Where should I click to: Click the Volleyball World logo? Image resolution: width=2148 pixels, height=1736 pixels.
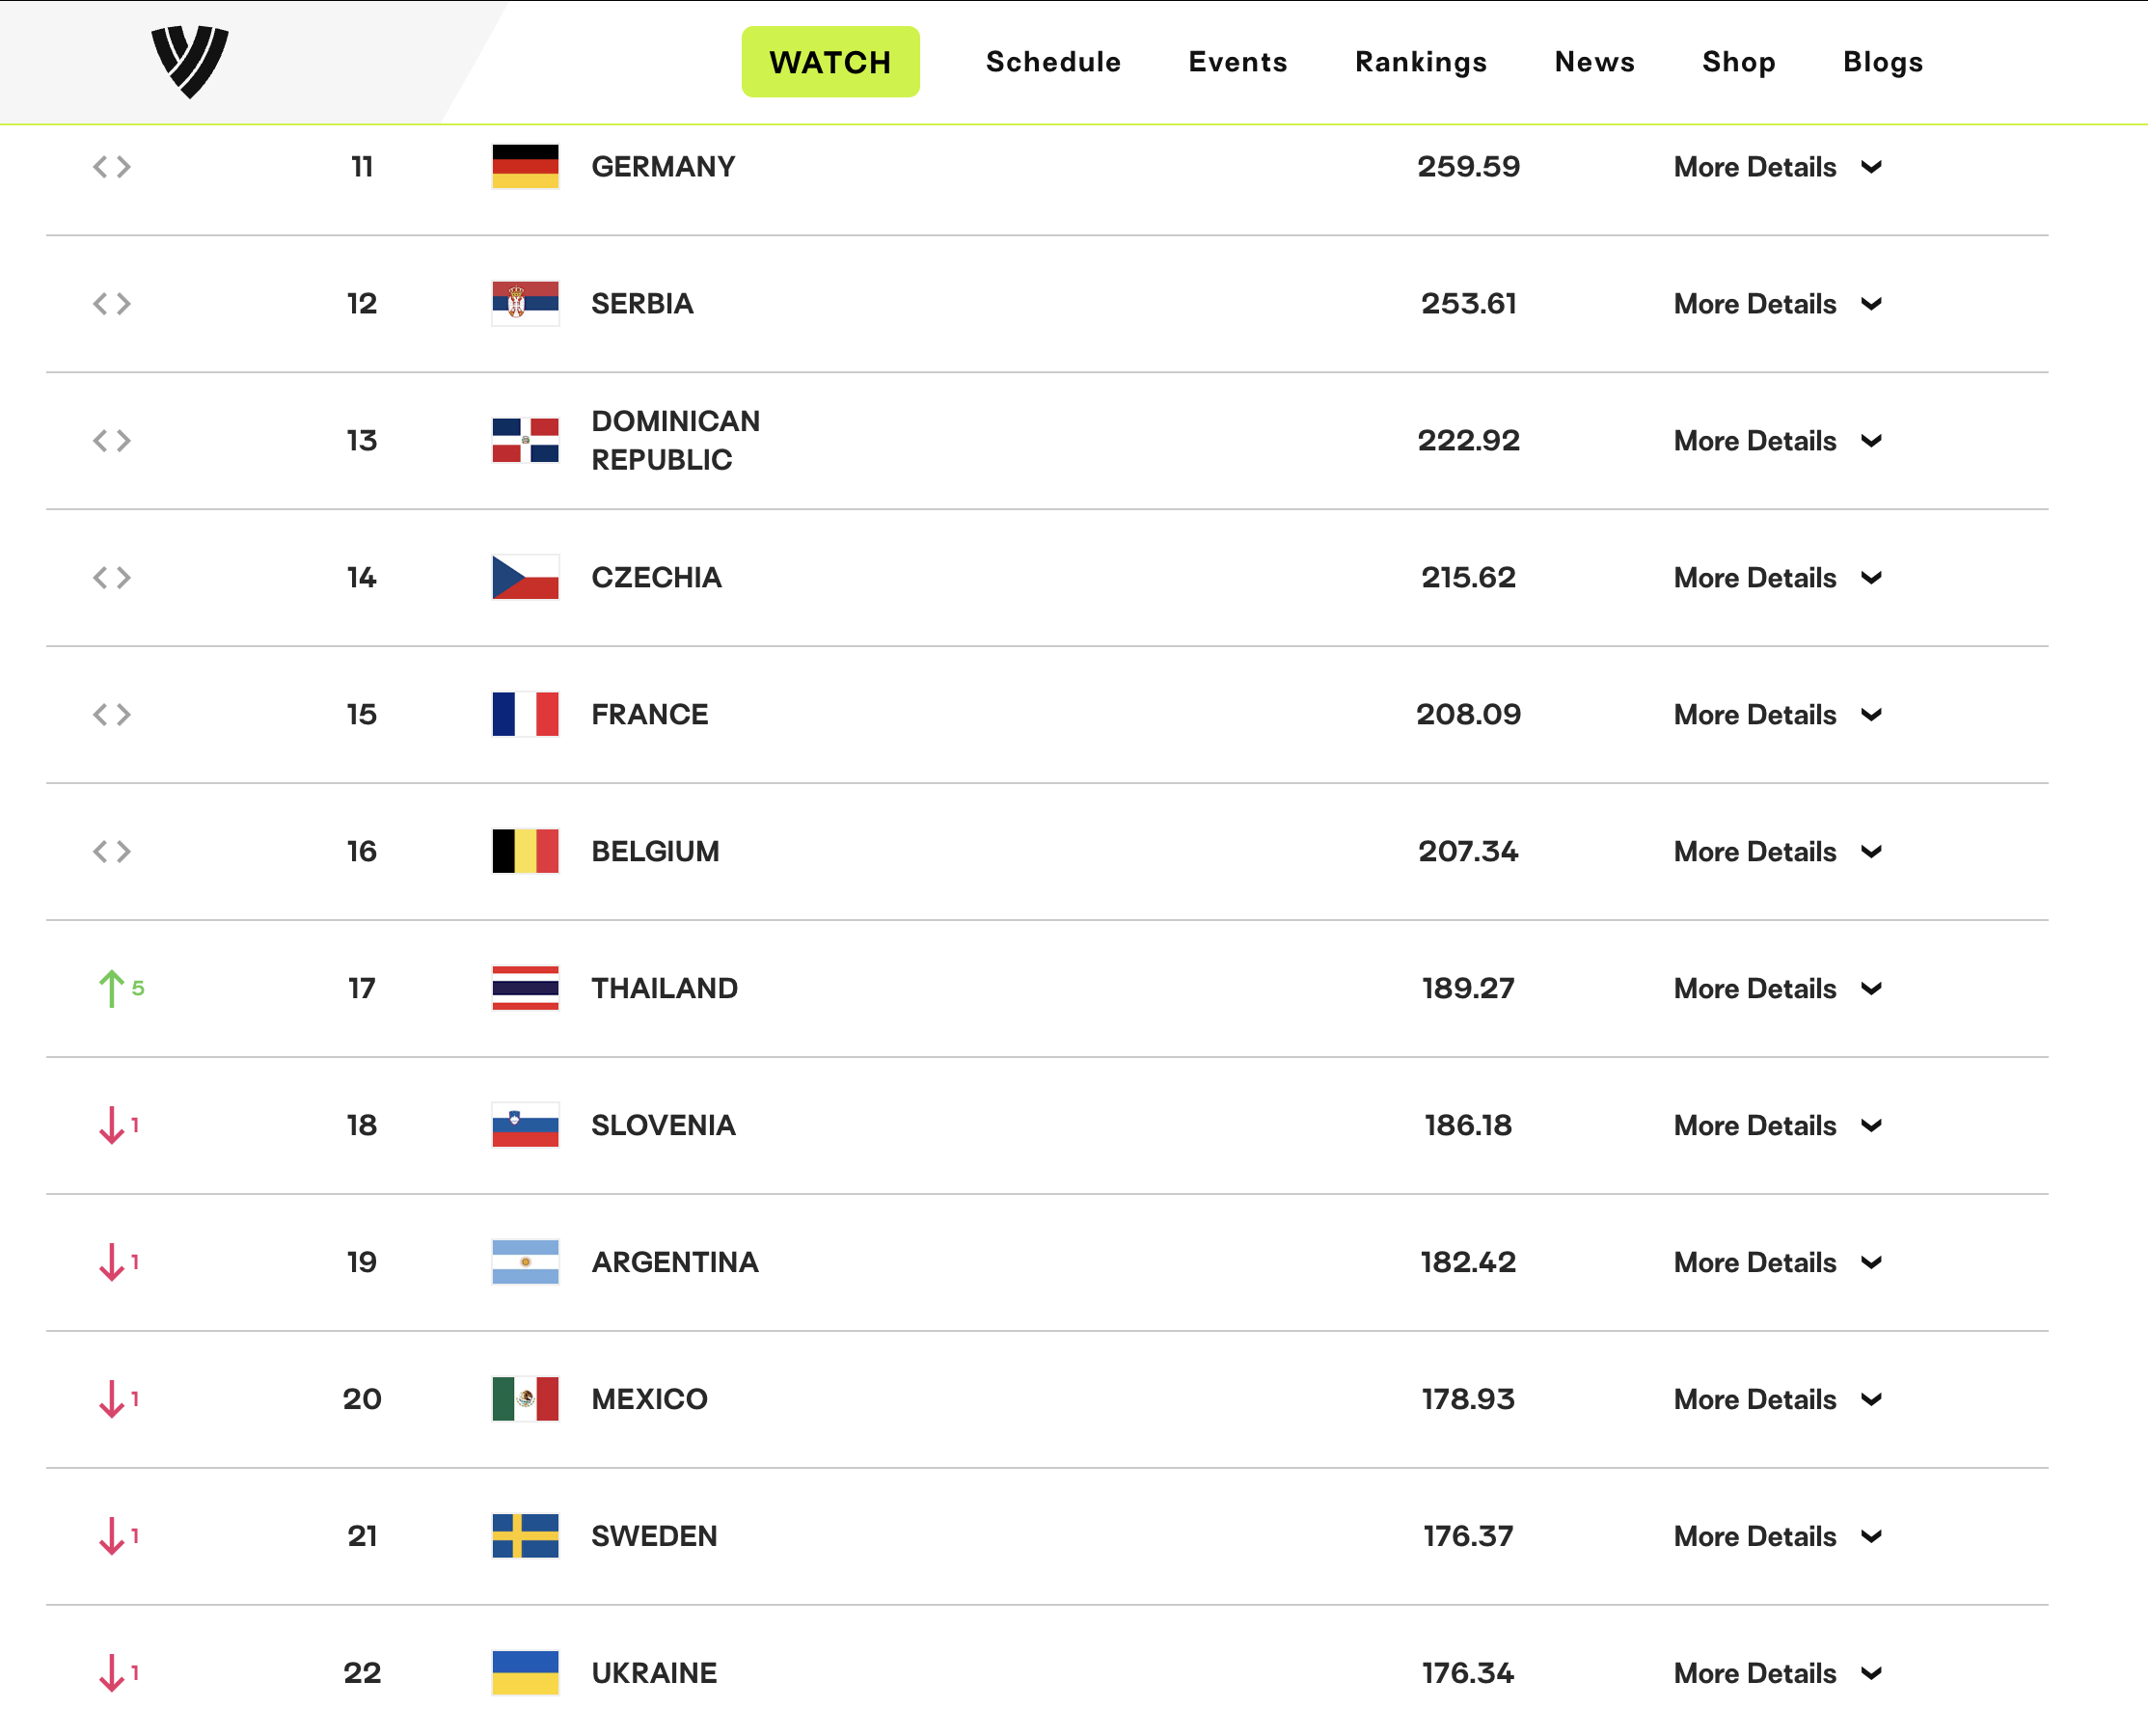click(190, 62)
